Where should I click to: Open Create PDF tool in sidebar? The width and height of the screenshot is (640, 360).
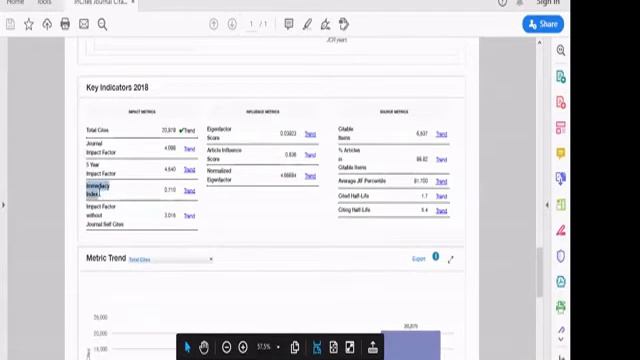[x=561, y=102]
